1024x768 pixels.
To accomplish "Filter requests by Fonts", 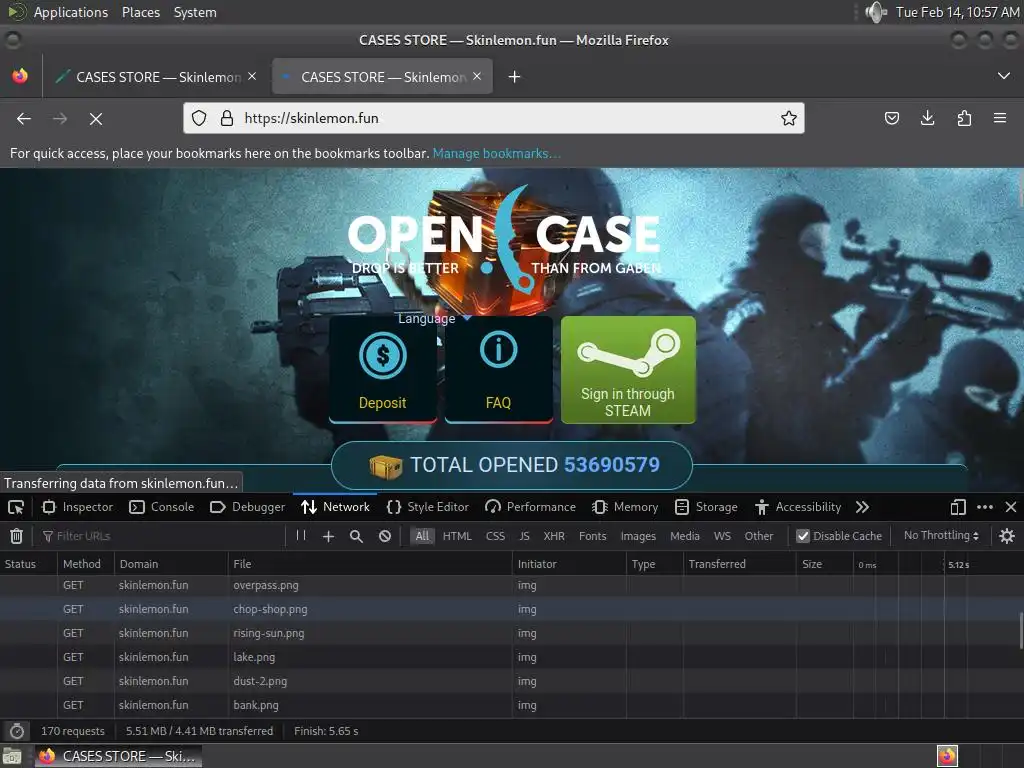I will [592, 536].
